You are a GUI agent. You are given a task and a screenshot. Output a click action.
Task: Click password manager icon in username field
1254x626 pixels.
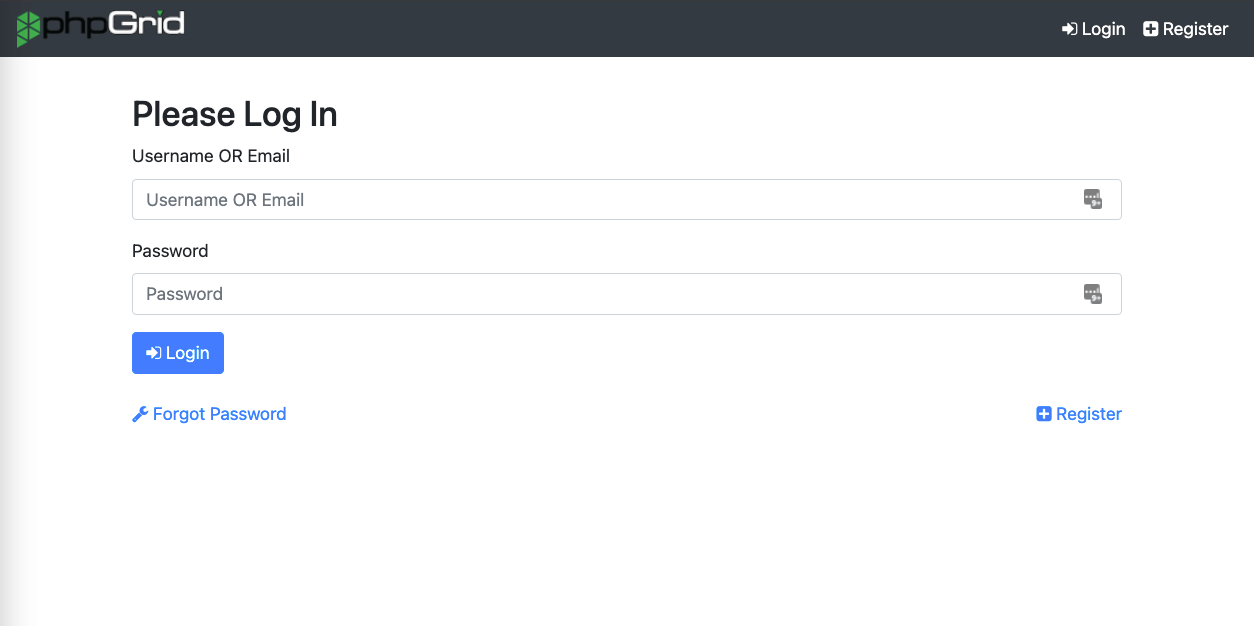pyautogui.click(x=1092, y=199)
